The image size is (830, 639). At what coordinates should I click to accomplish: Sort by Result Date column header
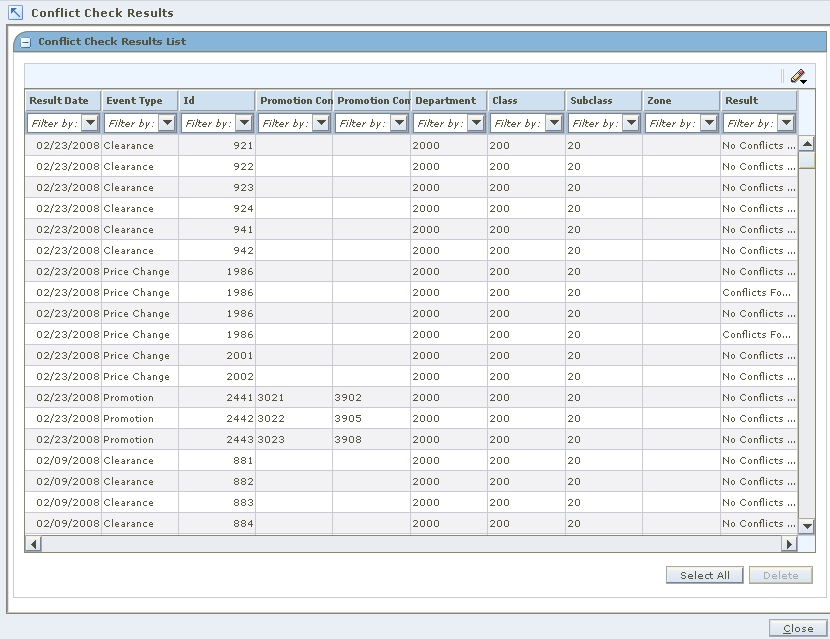[x=63, y=101]
